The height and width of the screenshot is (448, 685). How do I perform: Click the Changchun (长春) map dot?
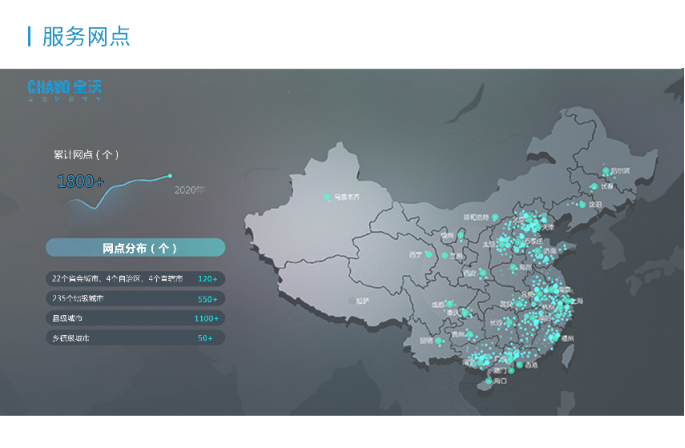coord(596,186)
